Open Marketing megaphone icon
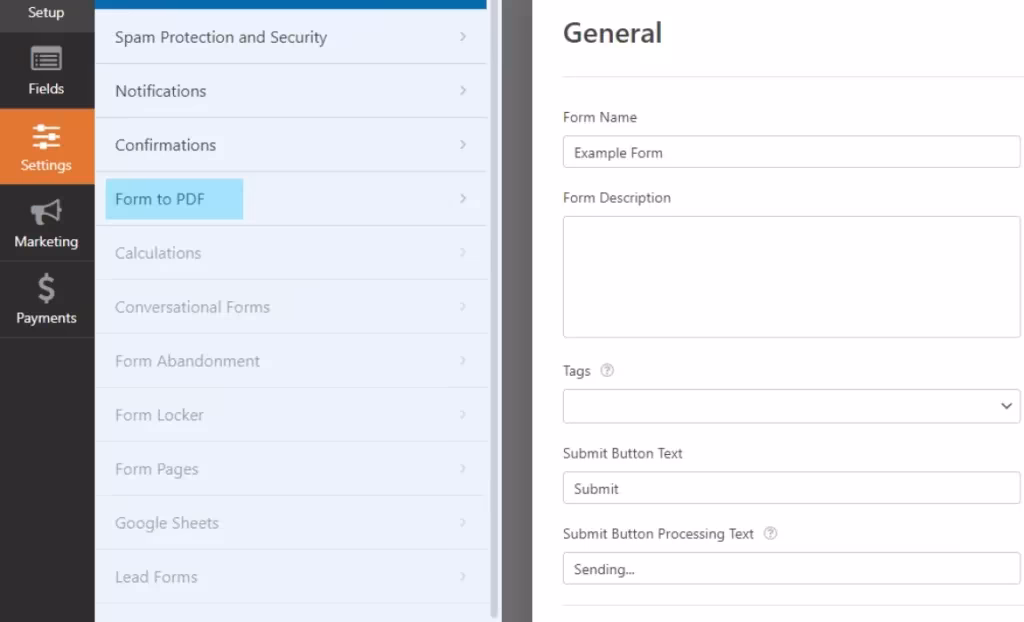The height and width of the screenshot is (622, 1024). 46,212
